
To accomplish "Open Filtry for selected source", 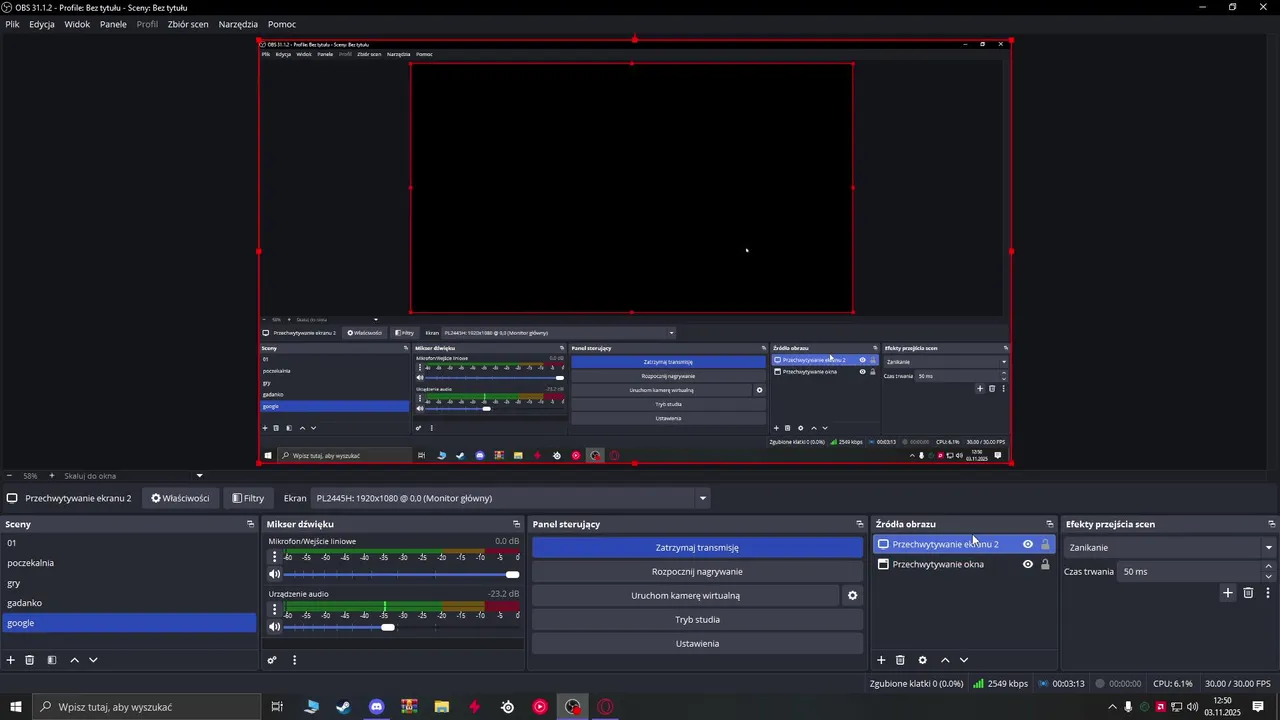I will pos(248,498).
